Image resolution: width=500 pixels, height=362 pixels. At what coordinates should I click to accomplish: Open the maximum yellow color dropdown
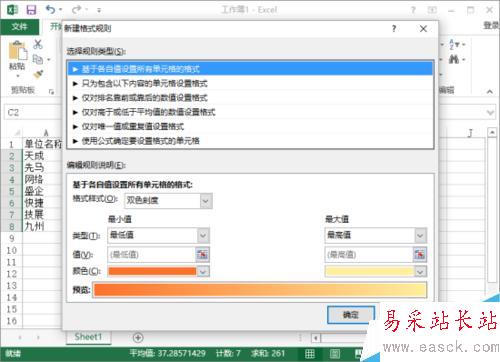(420, 272)
